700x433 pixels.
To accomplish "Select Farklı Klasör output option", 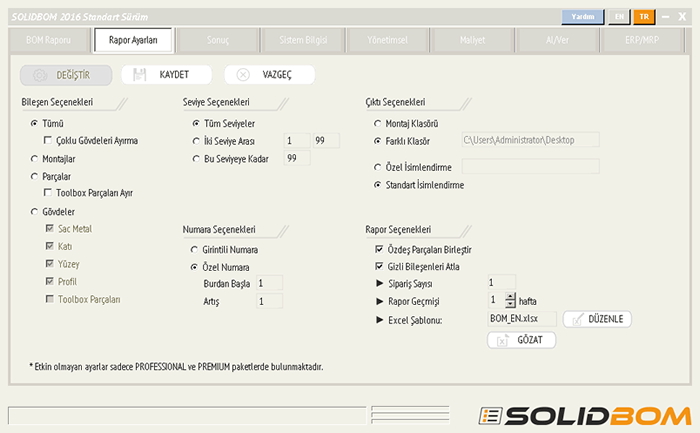I will point(378,141).
